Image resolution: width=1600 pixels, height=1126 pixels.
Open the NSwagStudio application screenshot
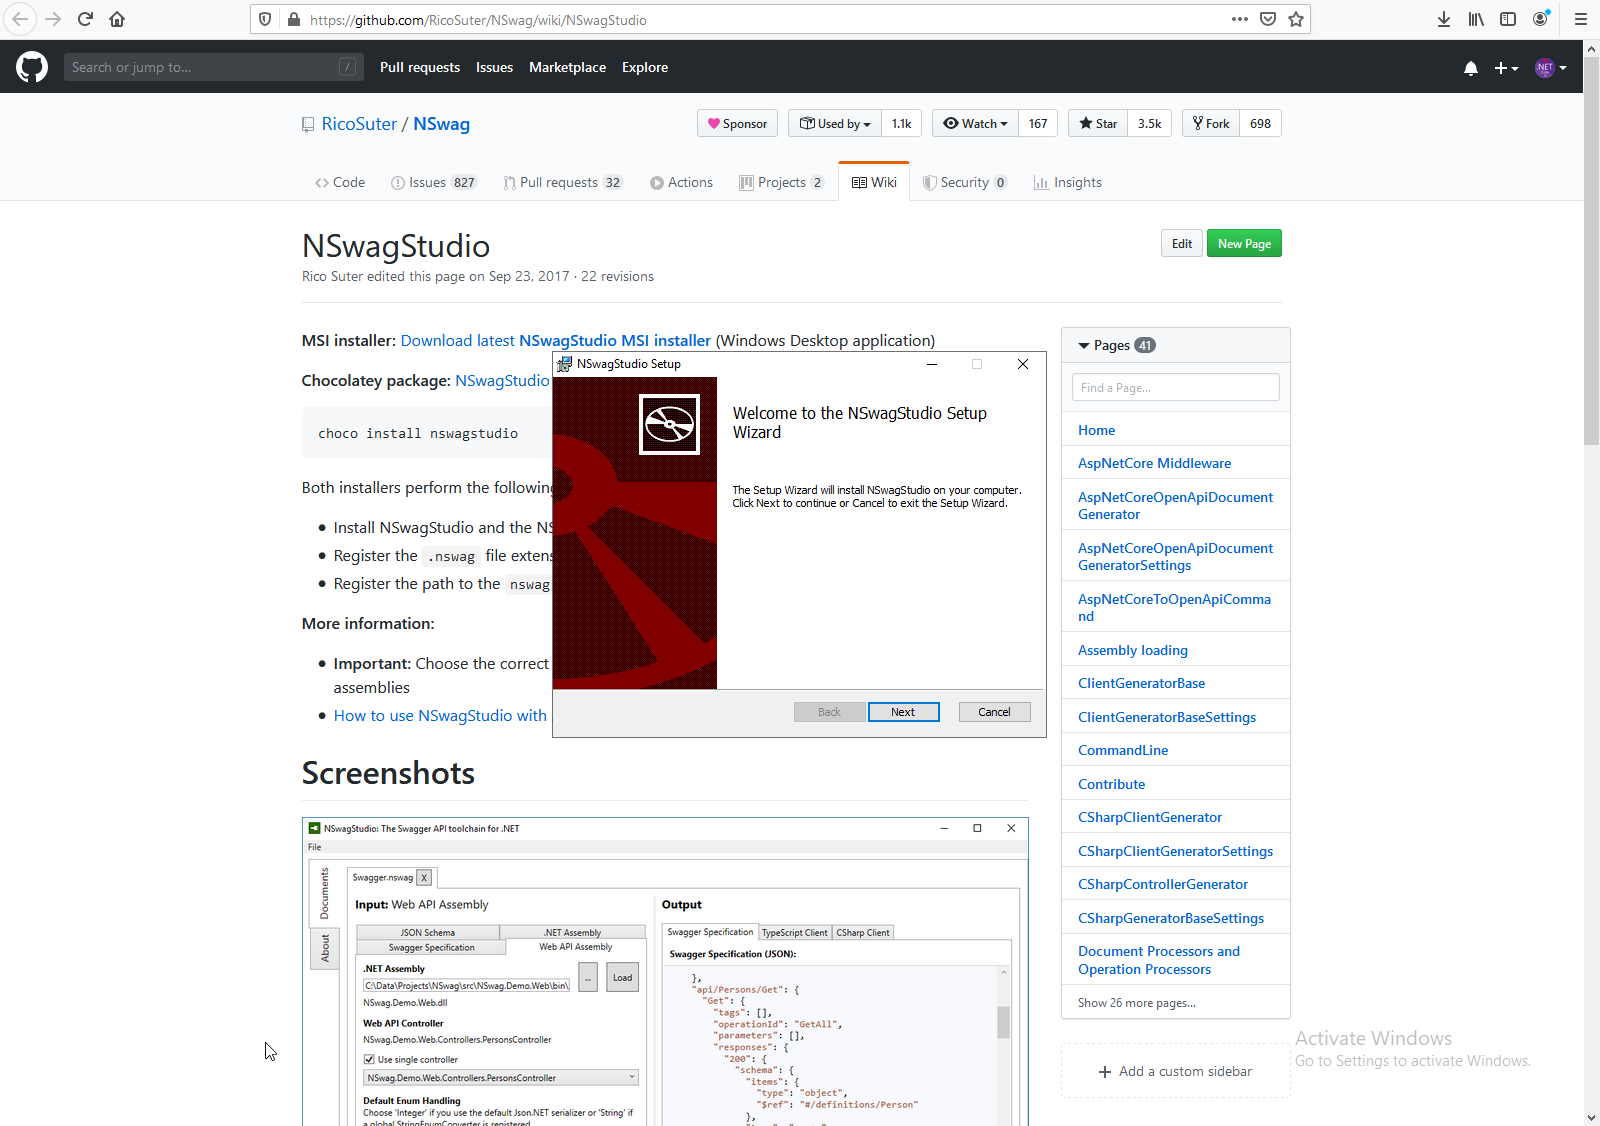[665, 972]
